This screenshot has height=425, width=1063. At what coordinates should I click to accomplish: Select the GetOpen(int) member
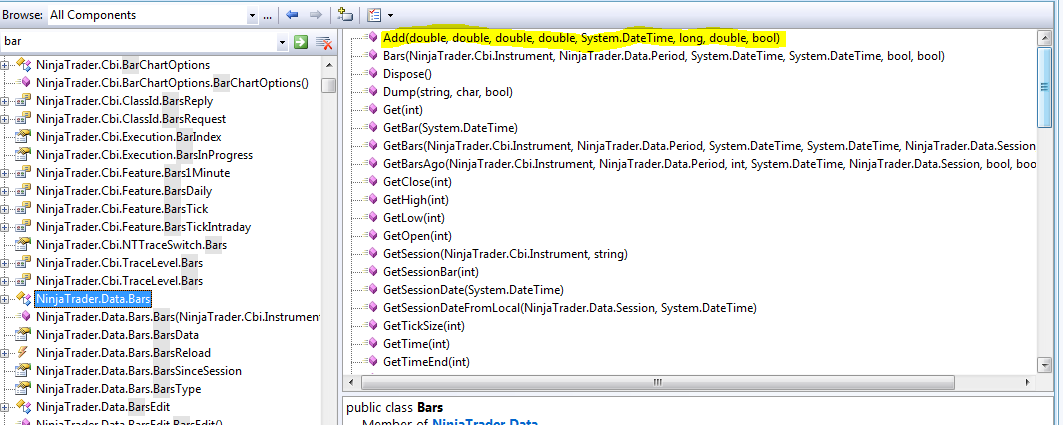pyautogui.click(x=417, y=236)
